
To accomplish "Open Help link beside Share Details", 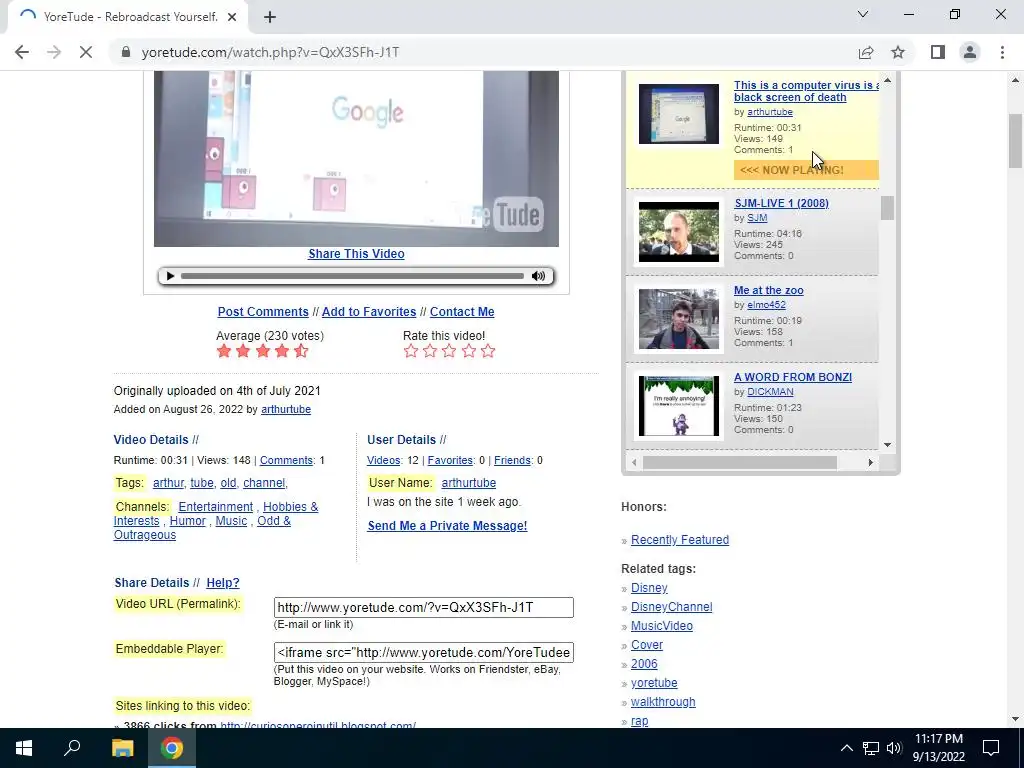I will pyautogui.click(x=223, y=583).
